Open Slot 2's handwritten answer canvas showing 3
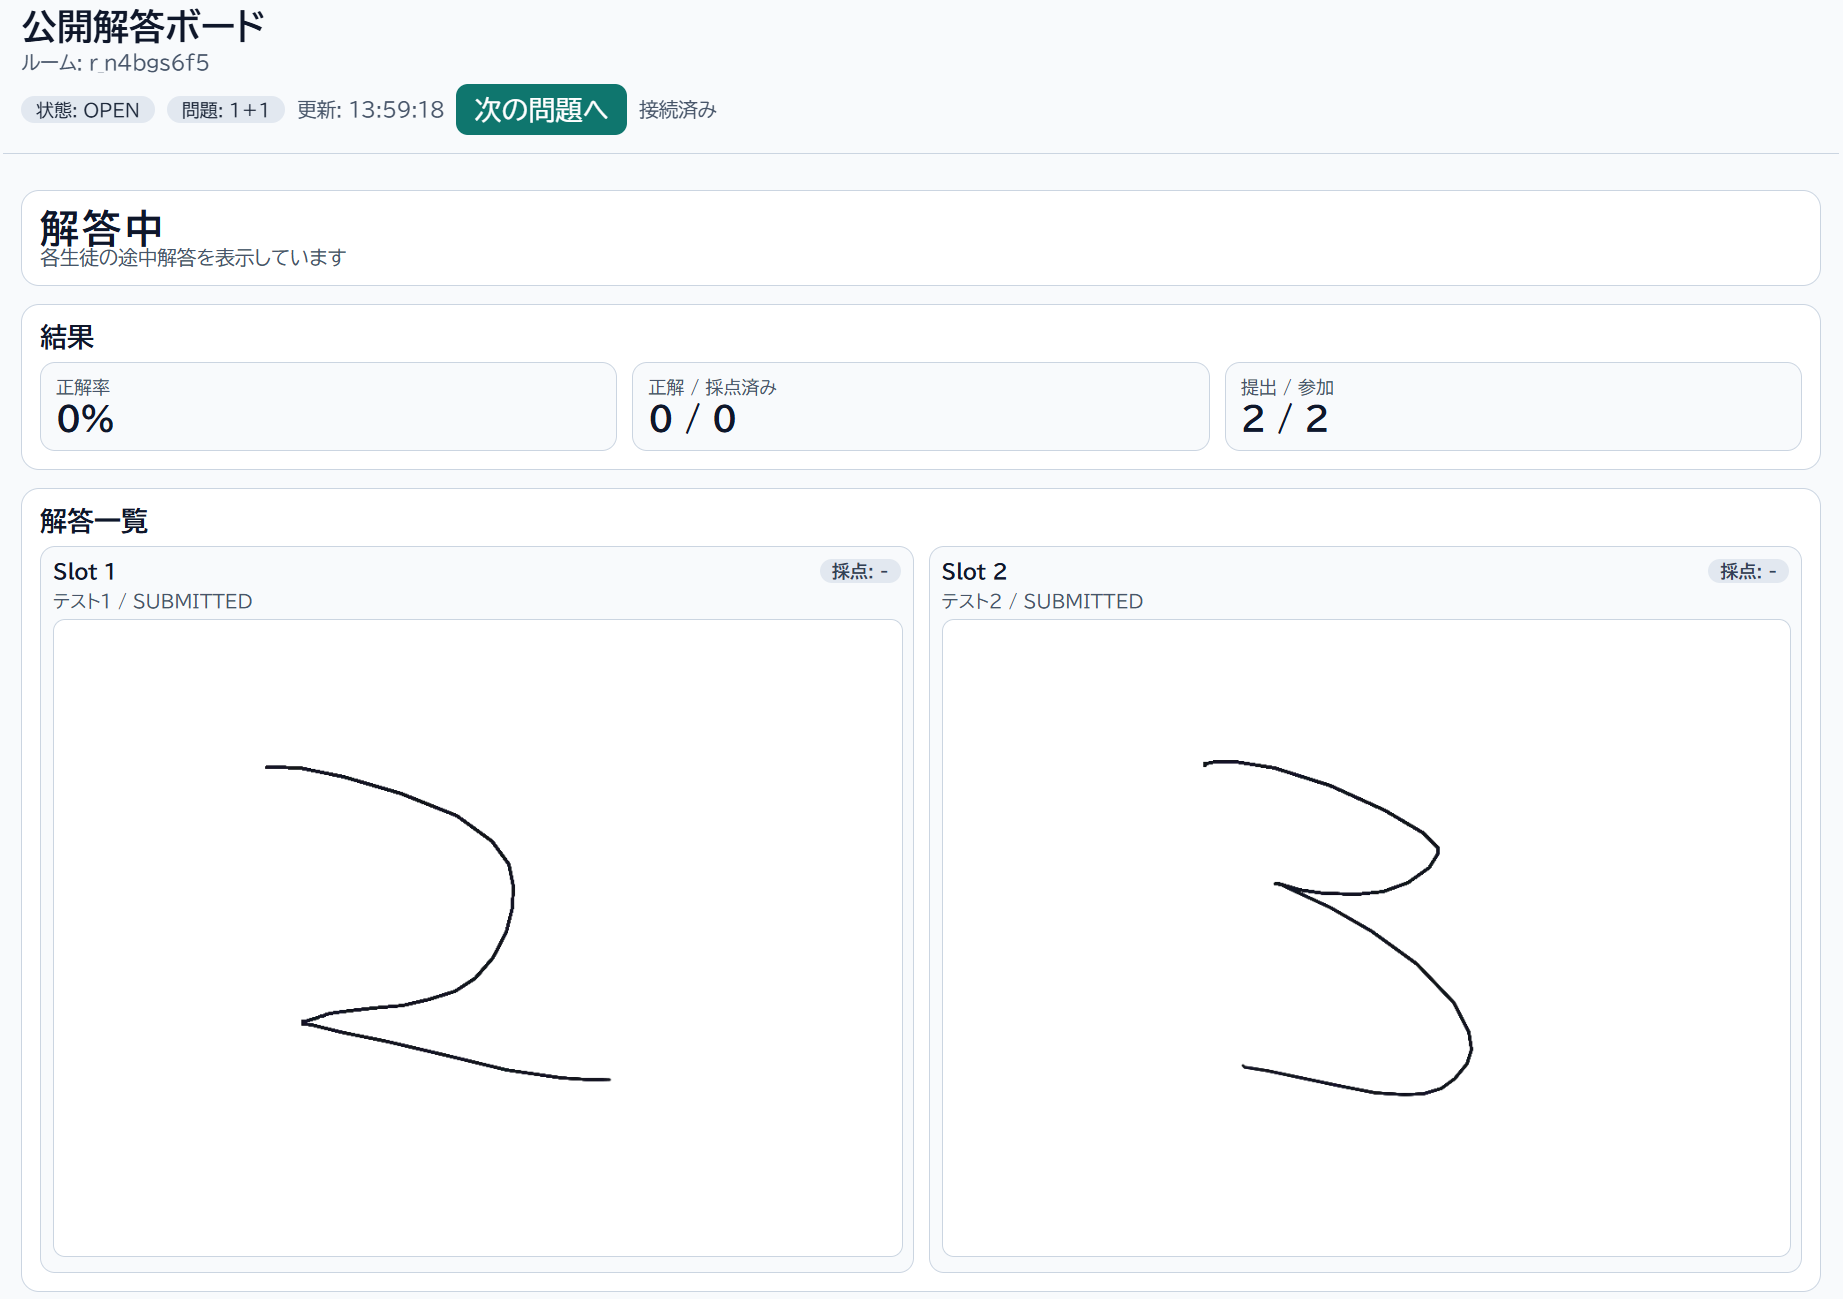The image size is (1843, 1299). [1365, 937]
